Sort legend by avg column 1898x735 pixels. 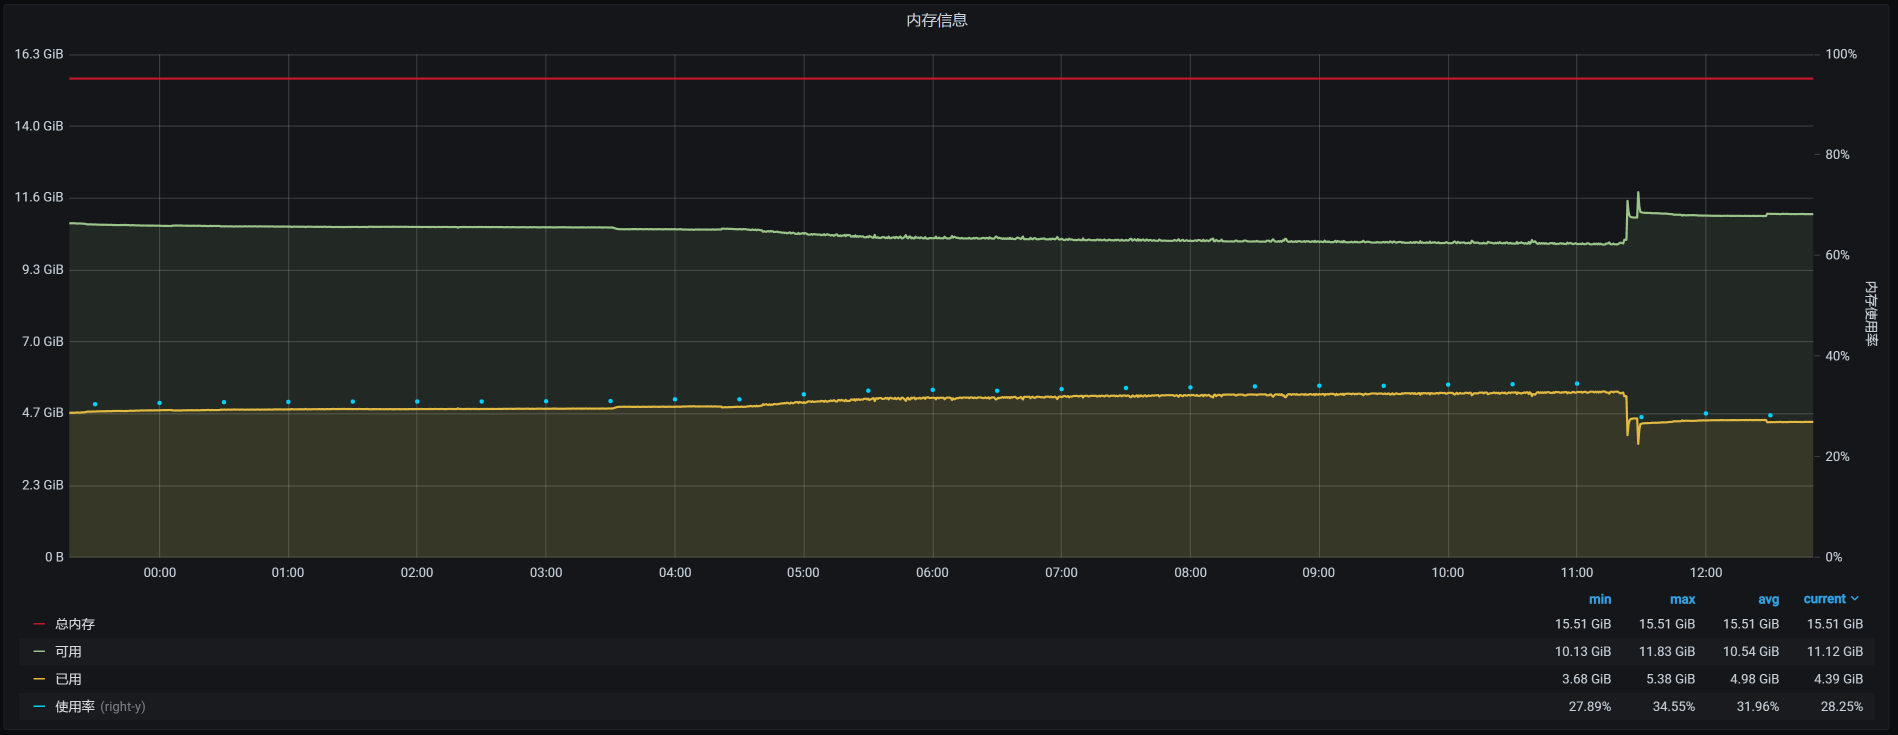(x=1768, y=599)
